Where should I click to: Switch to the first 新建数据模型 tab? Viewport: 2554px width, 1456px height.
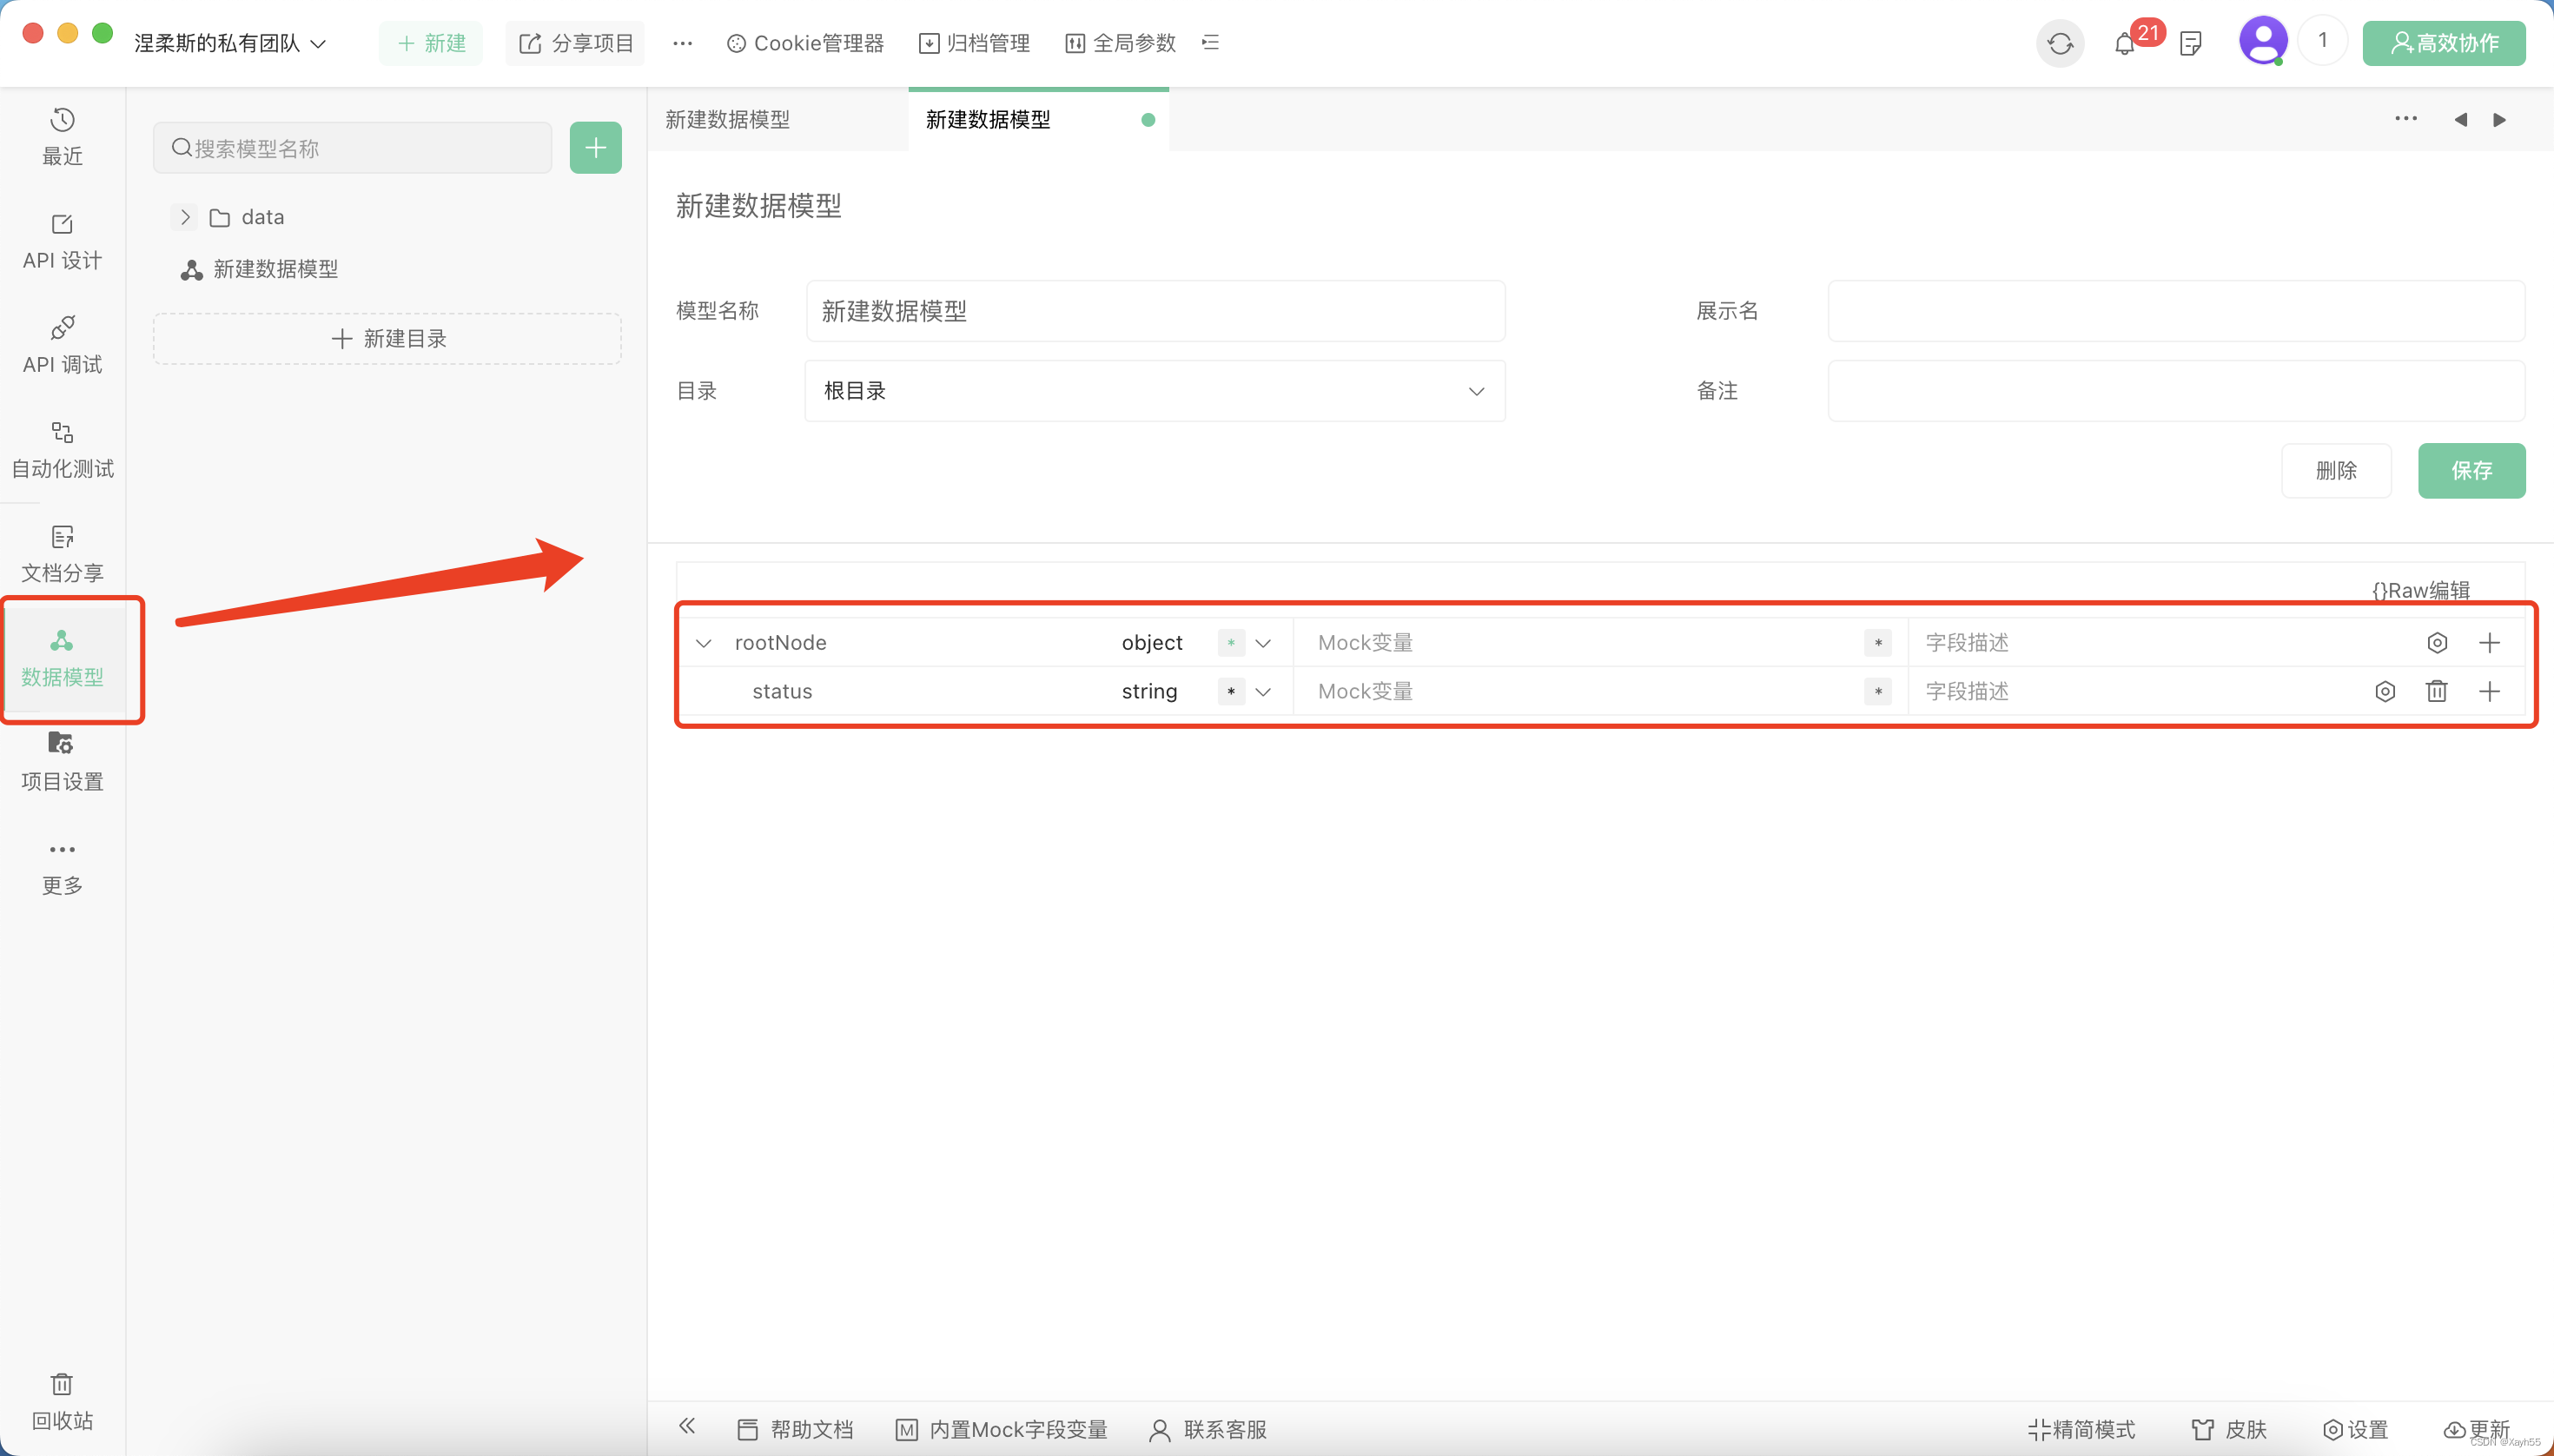(x=728, y=120)
